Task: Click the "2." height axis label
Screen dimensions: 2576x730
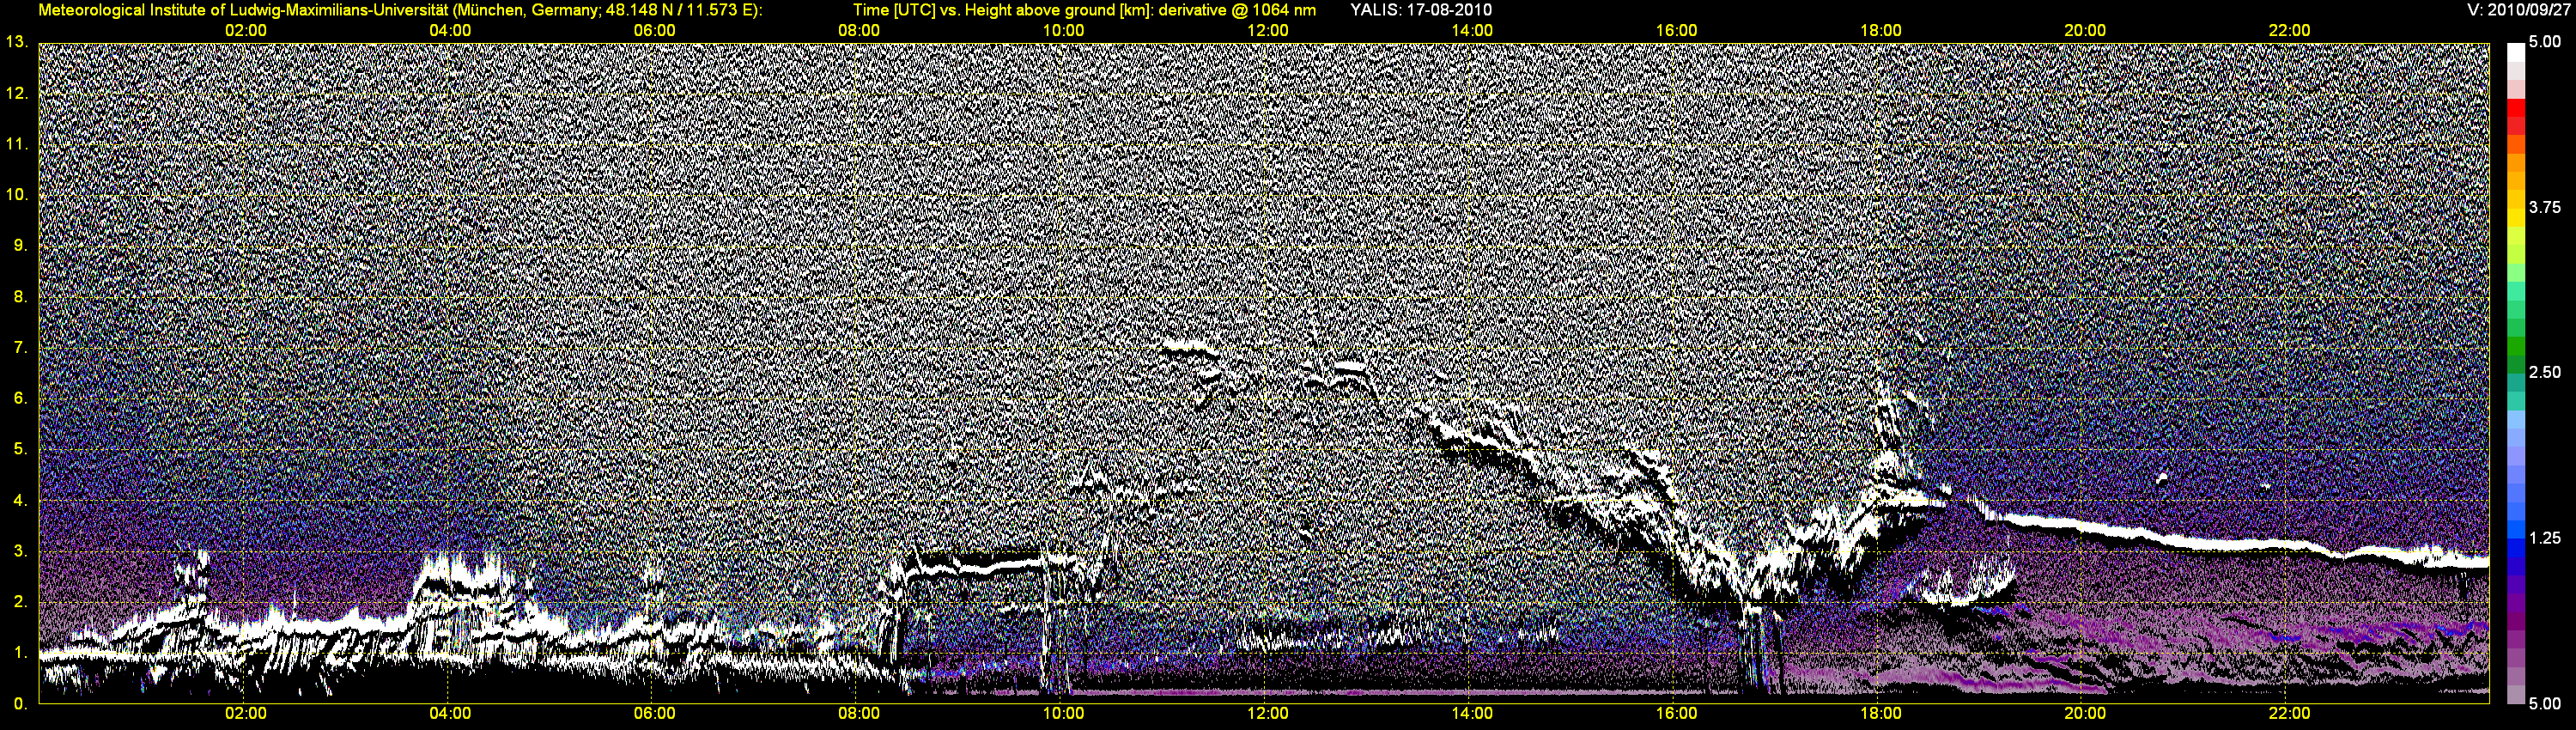Action: [21, 602]
